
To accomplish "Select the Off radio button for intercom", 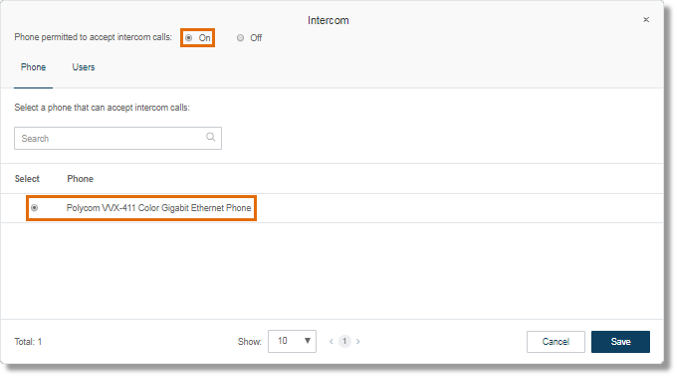I will point(240,38).
